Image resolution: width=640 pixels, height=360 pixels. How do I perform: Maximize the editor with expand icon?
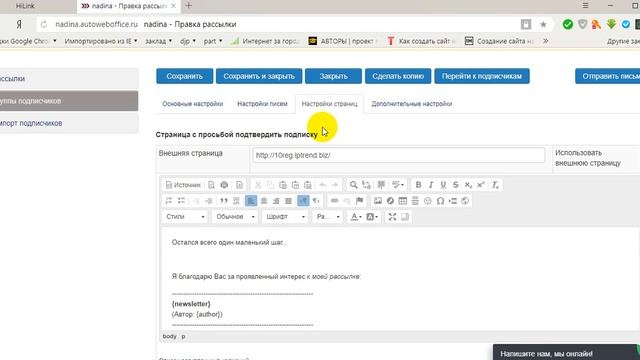392,217
